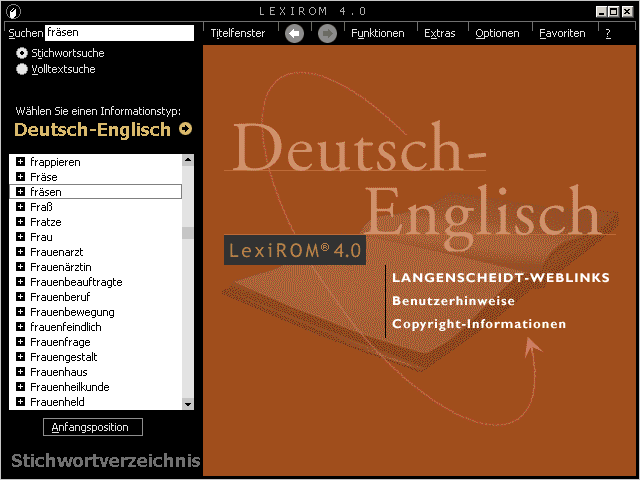Expand the Frauenfrage entry

20,342
